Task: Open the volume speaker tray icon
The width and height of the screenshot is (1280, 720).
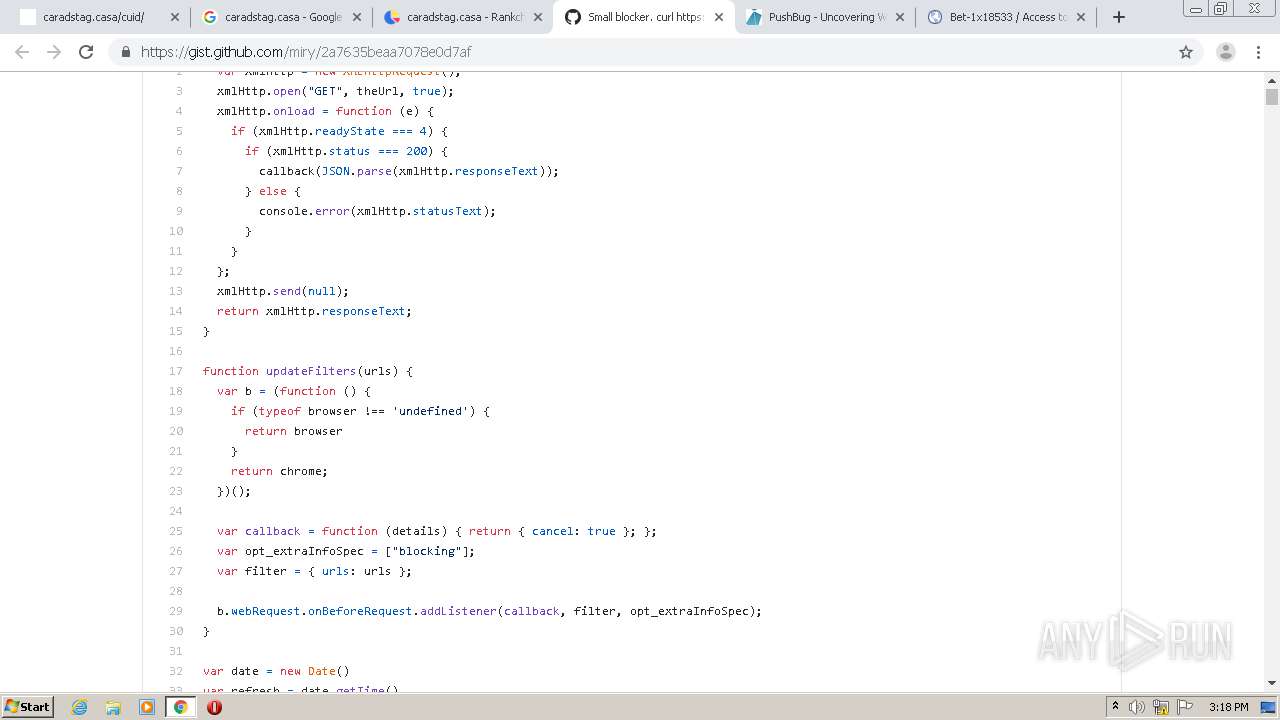Action: pos(1137,707)
